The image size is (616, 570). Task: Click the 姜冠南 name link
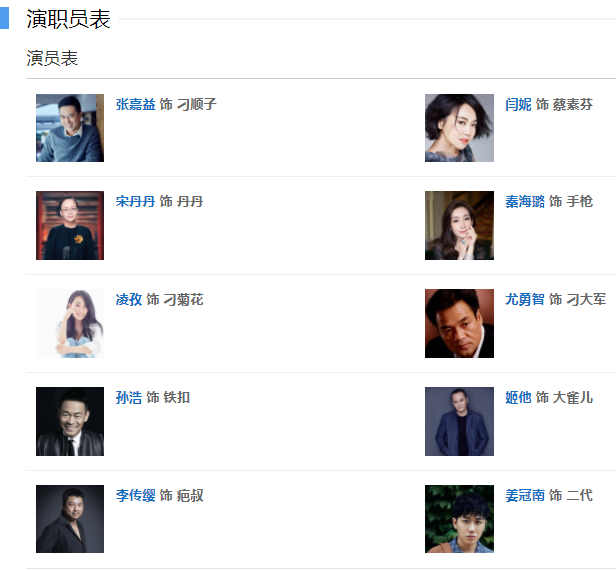(525, 496)
